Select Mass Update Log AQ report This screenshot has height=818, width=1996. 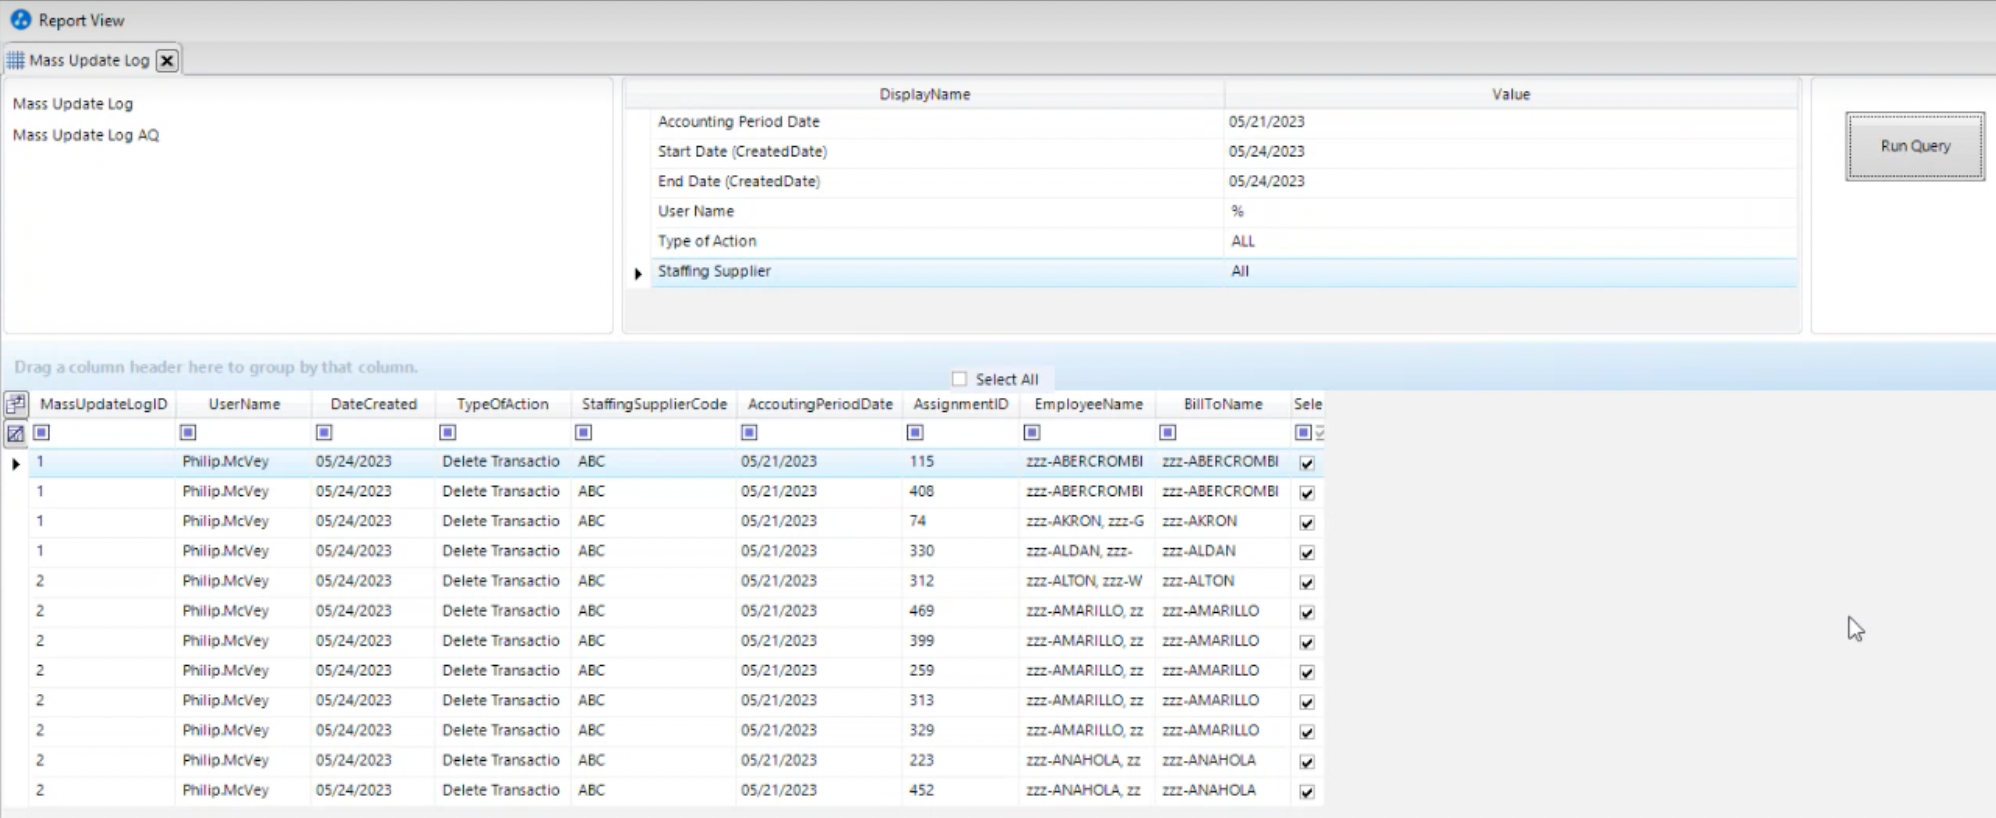[86, 135]
